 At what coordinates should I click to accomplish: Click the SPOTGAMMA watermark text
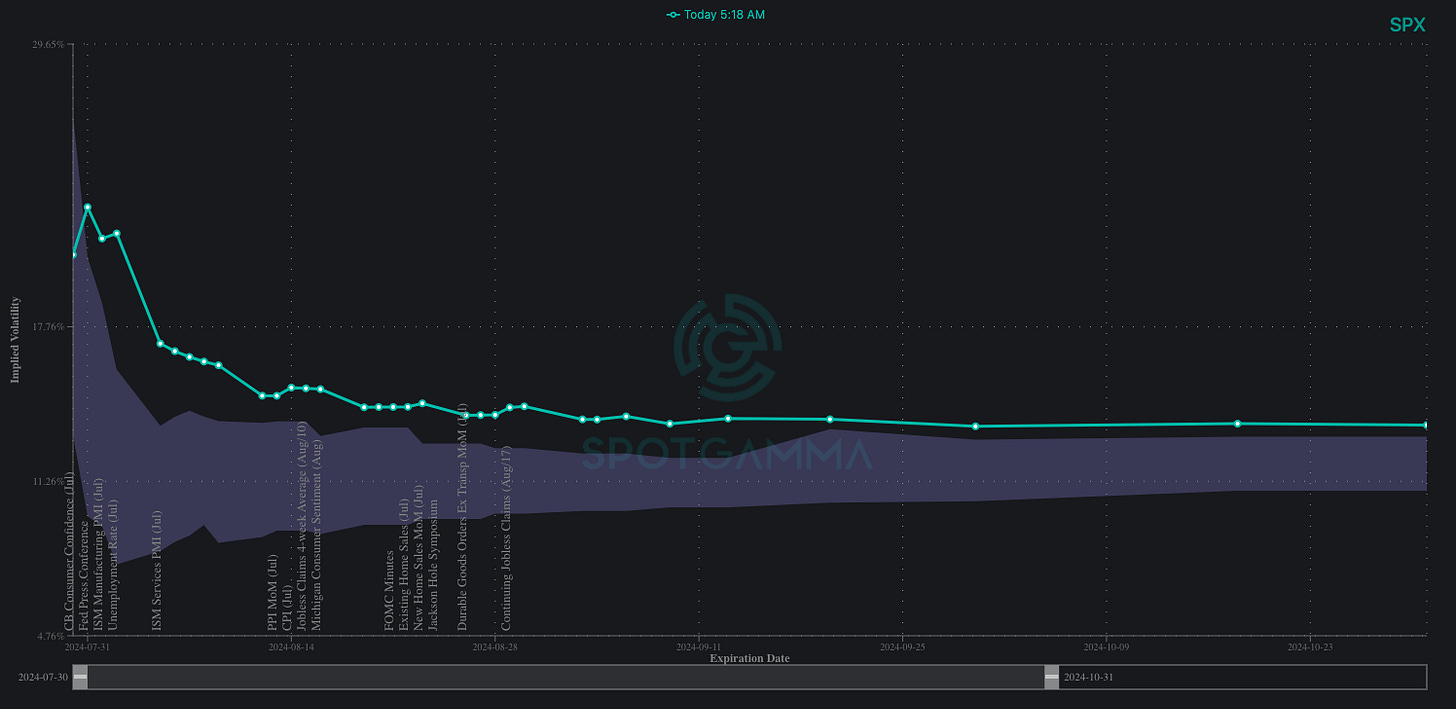coord(727,456)
